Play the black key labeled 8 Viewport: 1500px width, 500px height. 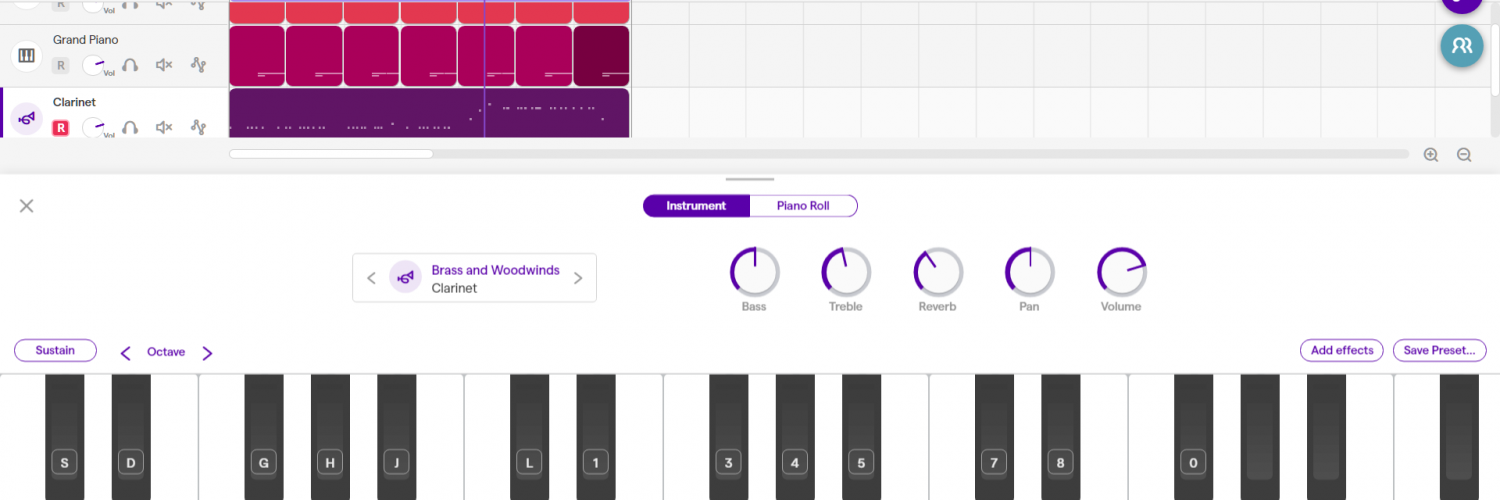(x=1061, y=437)
